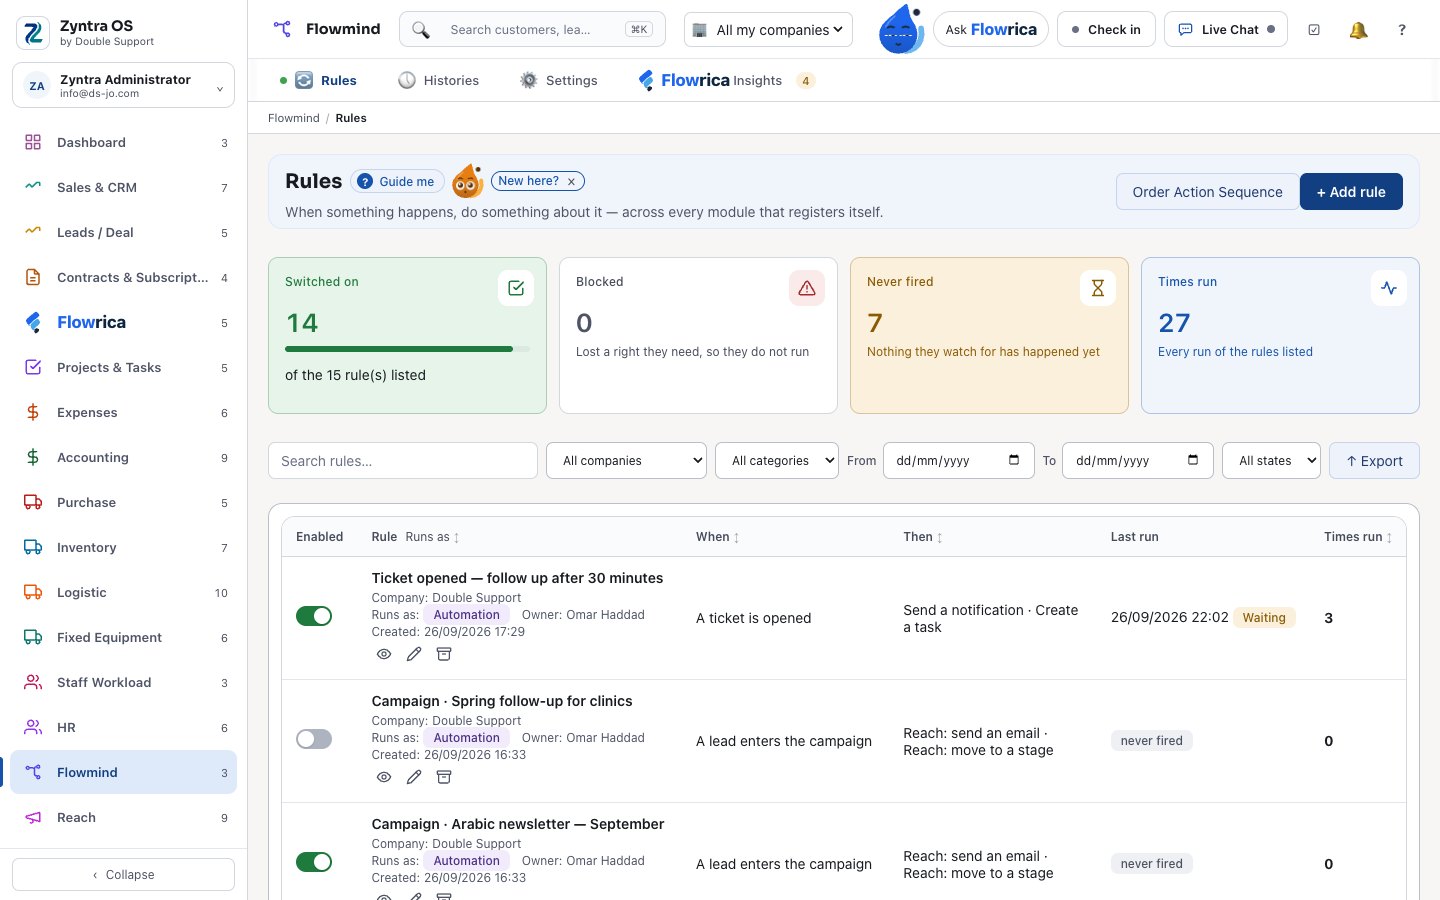Click the checklist icon in top bar
The height and width of the screenshot is (900, 1440).
click(1314, 30)
